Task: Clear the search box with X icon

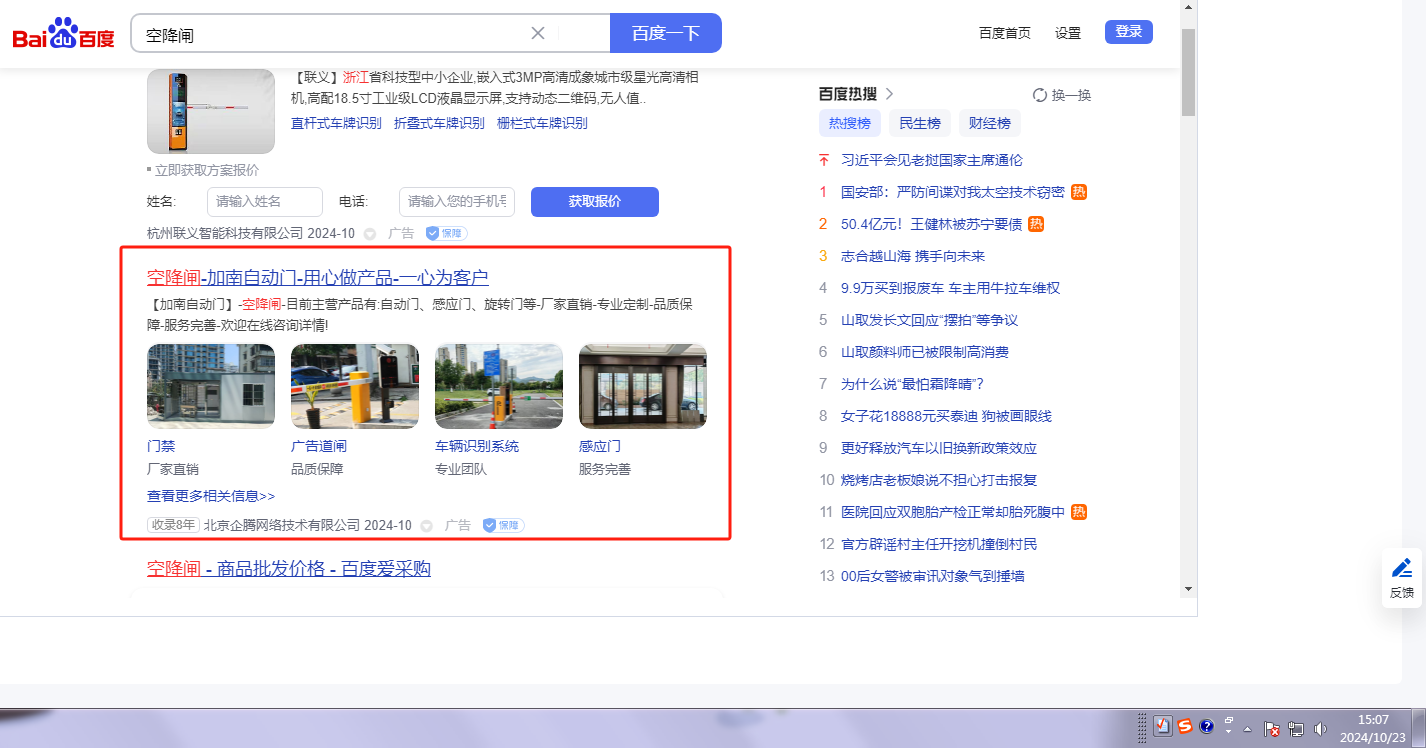Action: [x=538, y=33]
